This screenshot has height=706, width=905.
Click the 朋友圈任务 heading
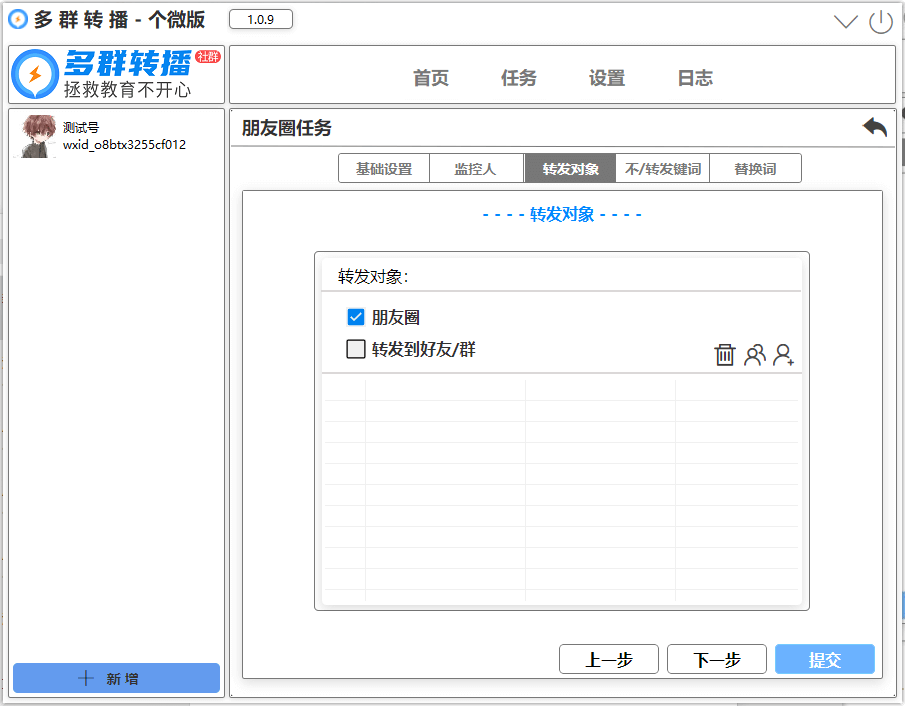286,128
